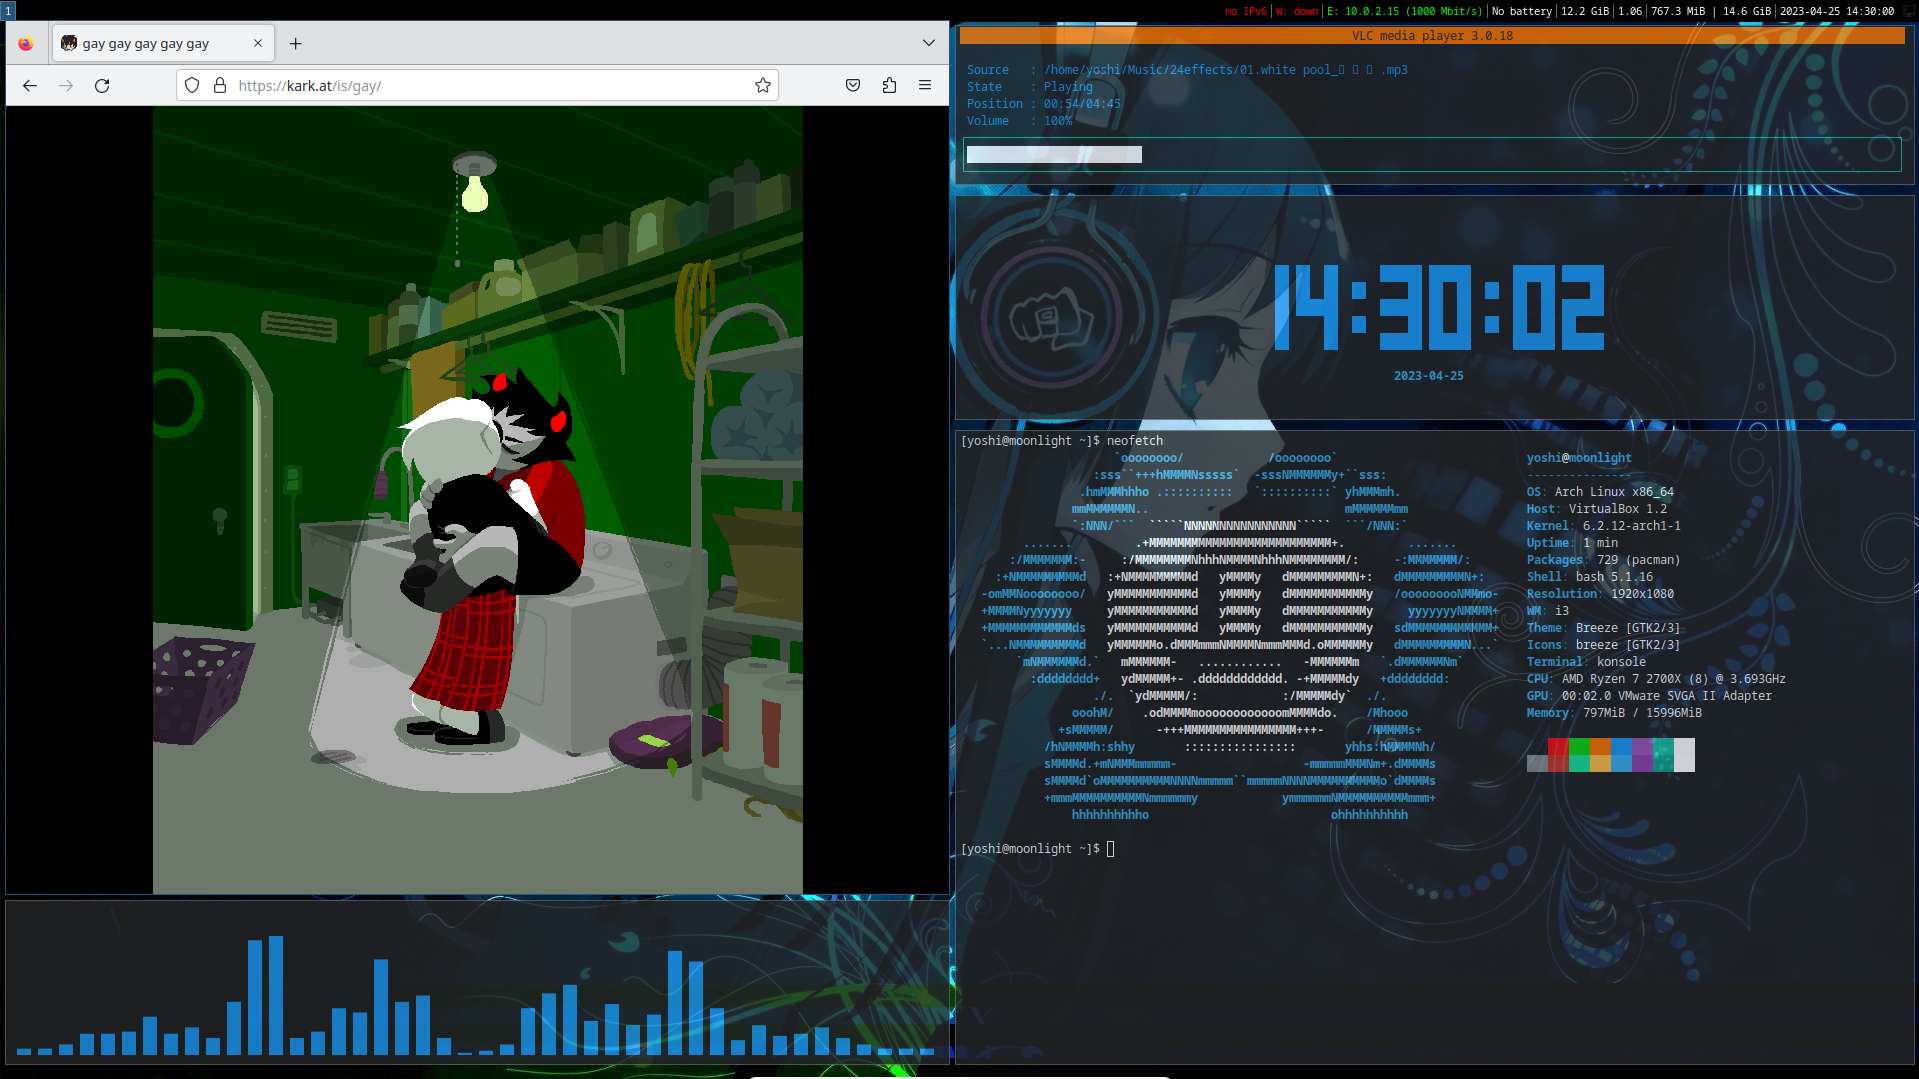Click the forward navigation arrow

point(66,86)
